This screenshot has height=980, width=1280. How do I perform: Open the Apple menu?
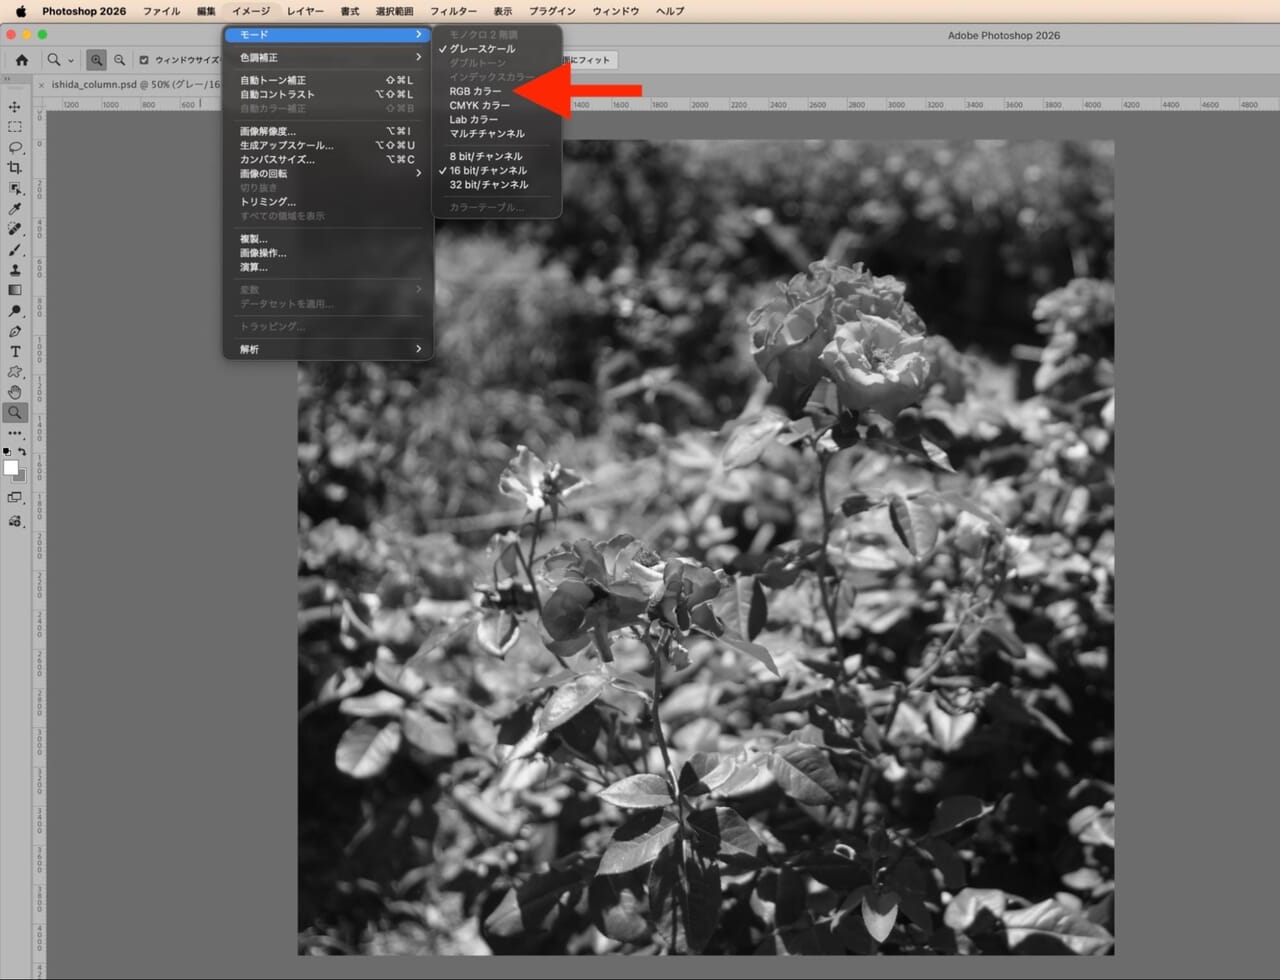click(x=20, y=11)
